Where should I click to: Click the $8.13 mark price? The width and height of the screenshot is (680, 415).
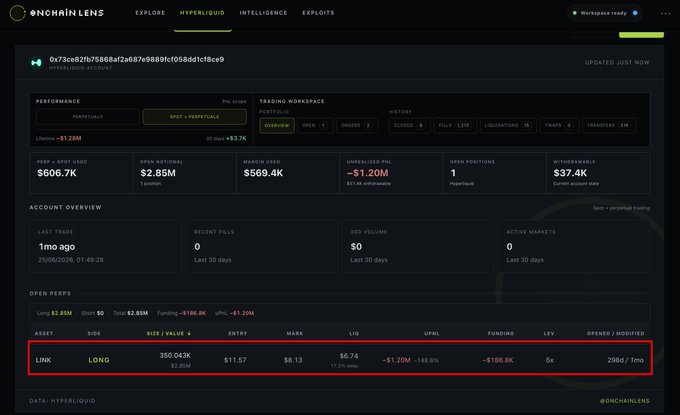(293, 360)
